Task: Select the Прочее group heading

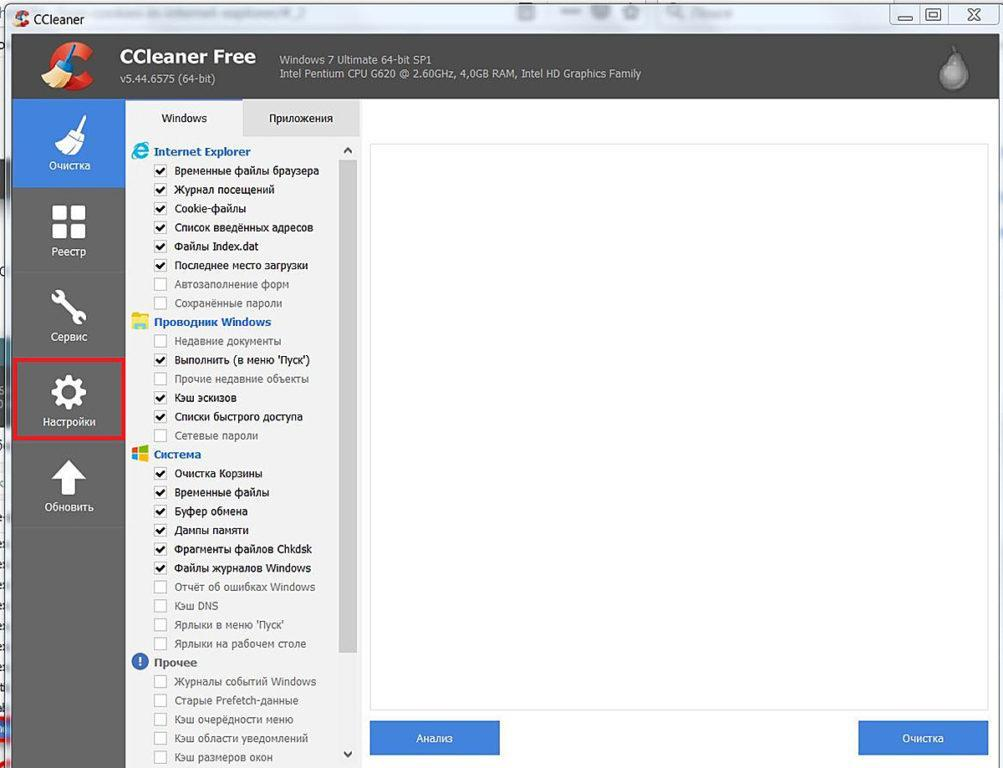Action: [x=175, y=662]
